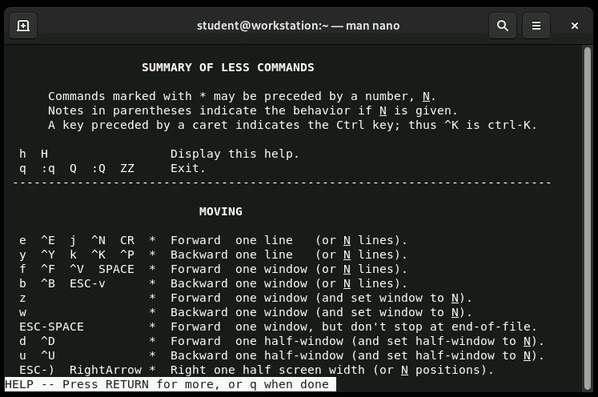598x397 pixels.
Task: Click the 'SUMMARY OF LESS COMMANDS' heading
Action: click(x=228, y=68)
